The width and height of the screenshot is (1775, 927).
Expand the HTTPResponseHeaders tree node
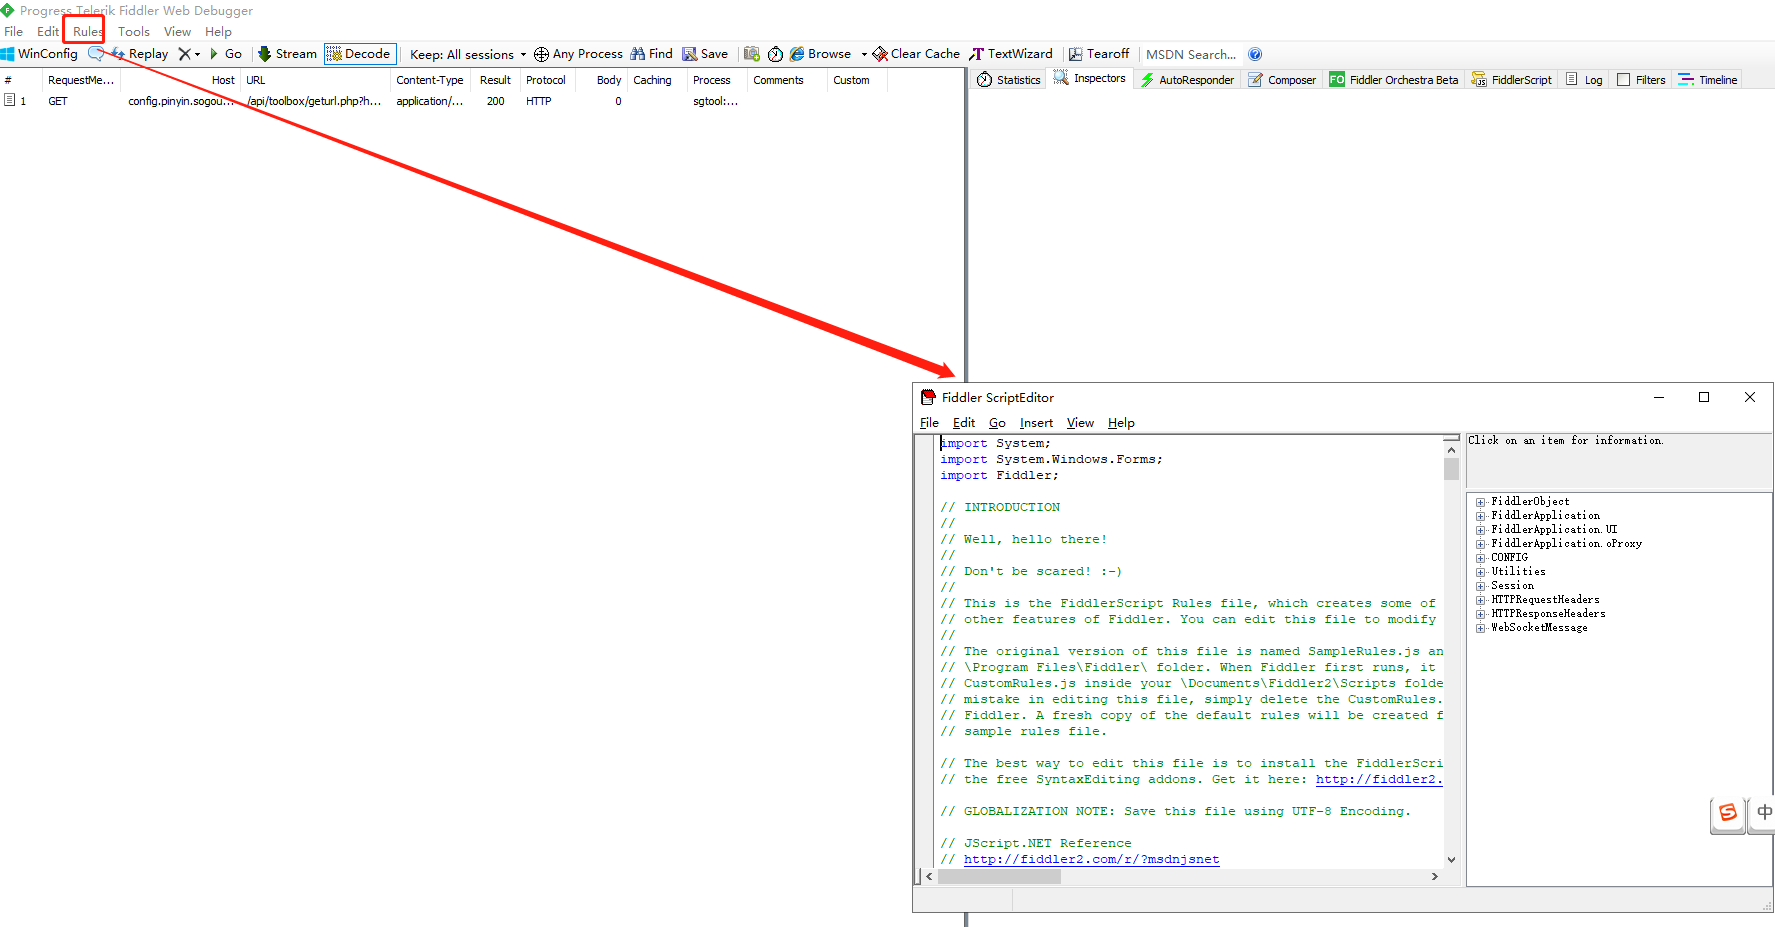coord(1480,614)
